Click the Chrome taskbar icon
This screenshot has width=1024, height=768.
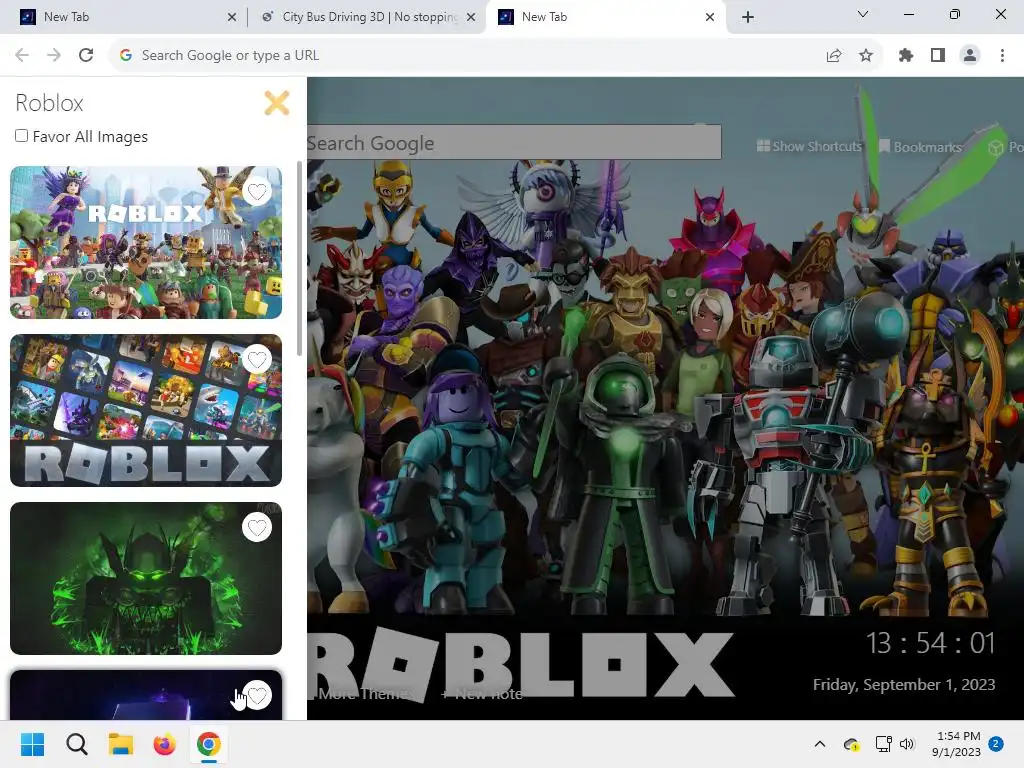[x=209, y=744]
